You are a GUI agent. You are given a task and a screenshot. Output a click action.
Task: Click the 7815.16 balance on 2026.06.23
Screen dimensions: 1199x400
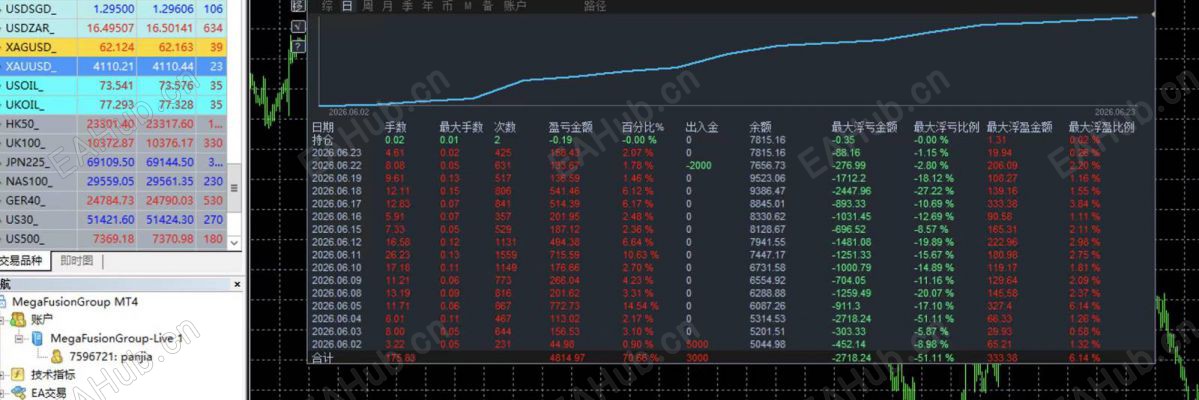767,152
